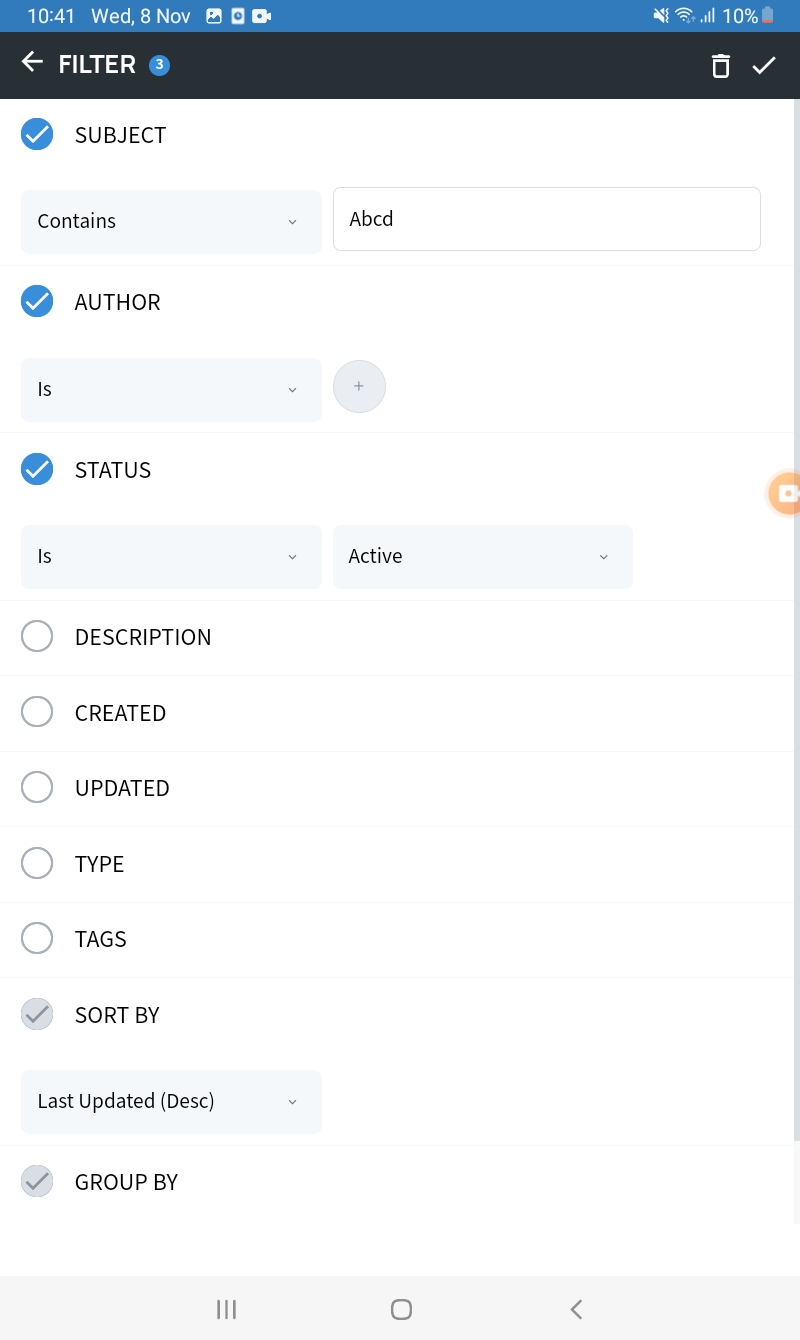Tap the back arrow in Filter header
The image size is (800, 1340).
[x=32, y=63]
